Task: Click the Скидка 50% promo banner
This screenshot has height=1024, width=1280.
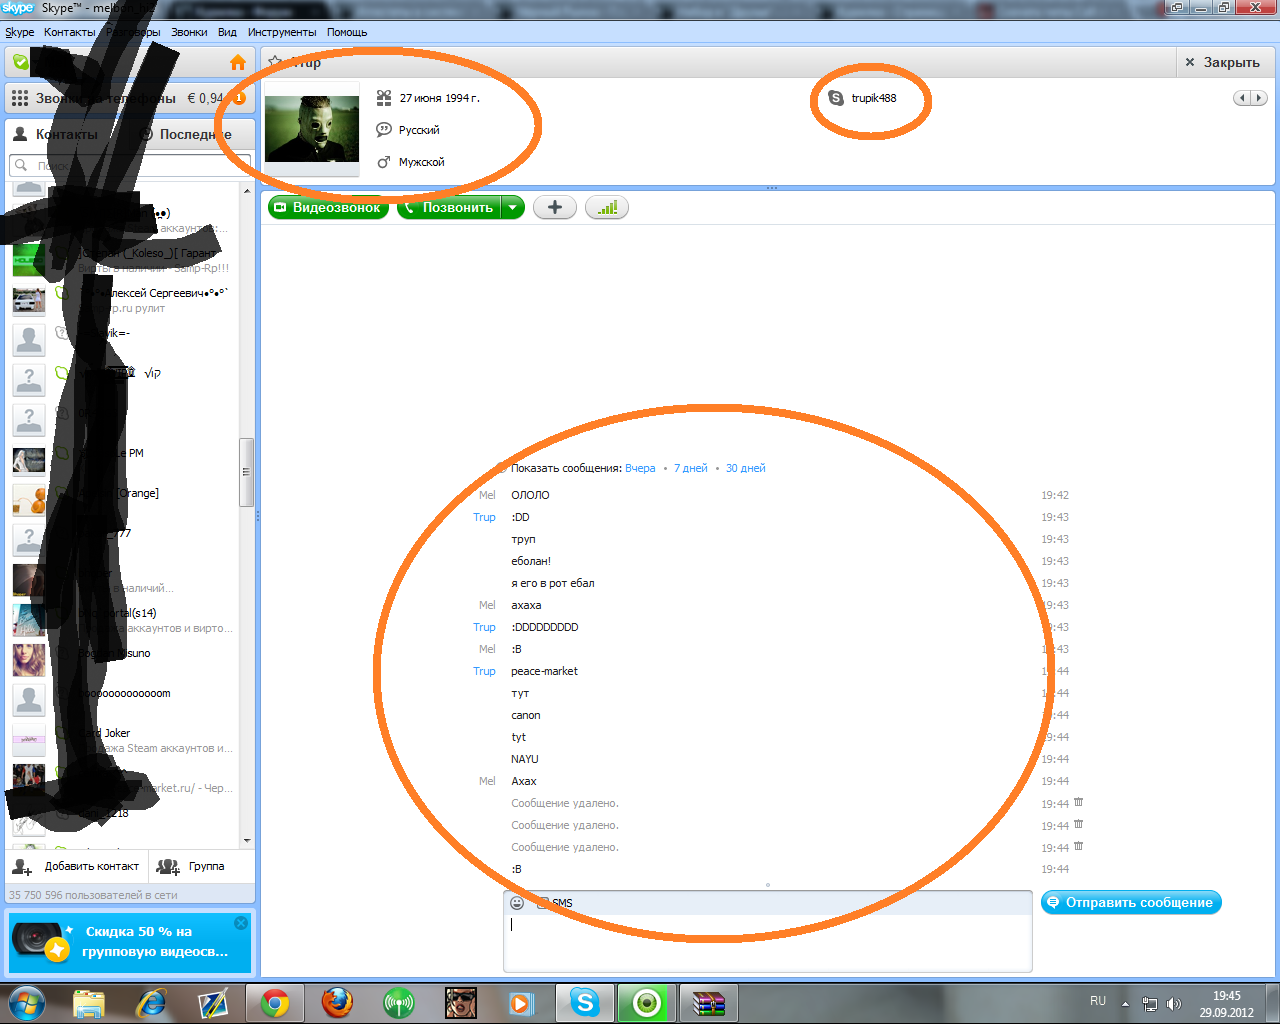Action: 130,942
